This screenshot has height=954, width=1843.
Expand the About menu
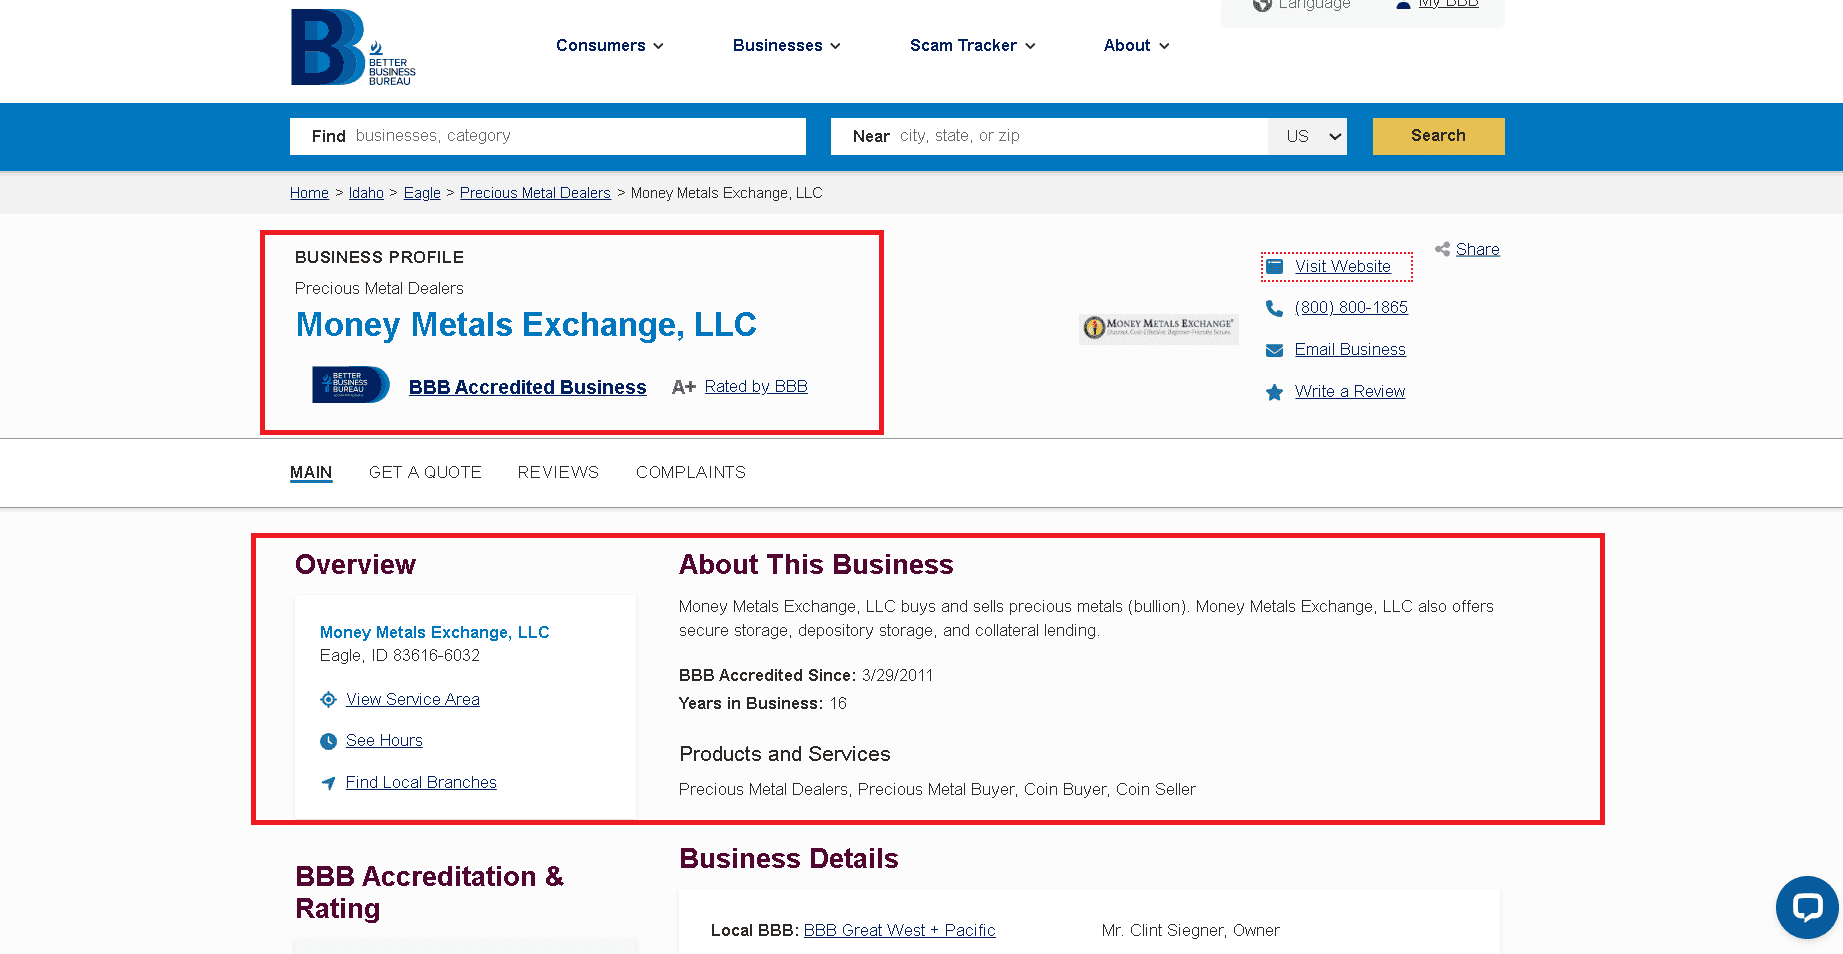tap(1137, 46)
